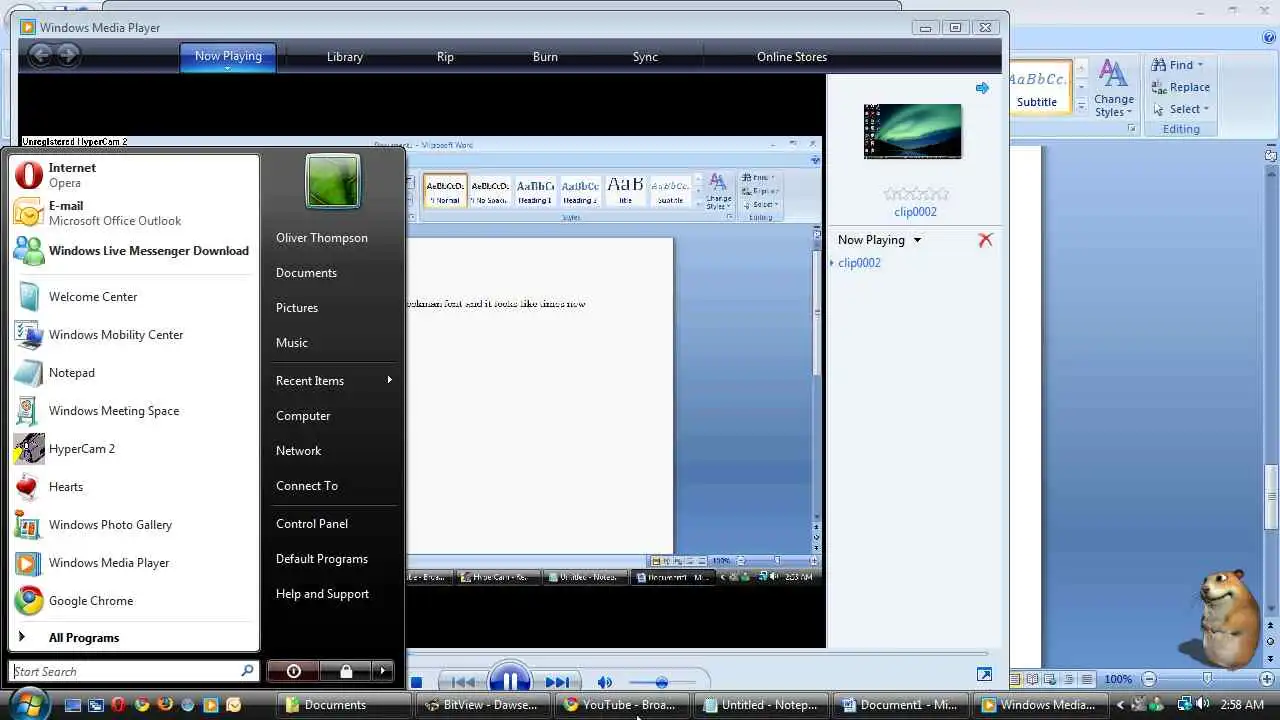Open Windows Meeting Space
This screenshot has height=720, width=1280.
tap(134, 411)
